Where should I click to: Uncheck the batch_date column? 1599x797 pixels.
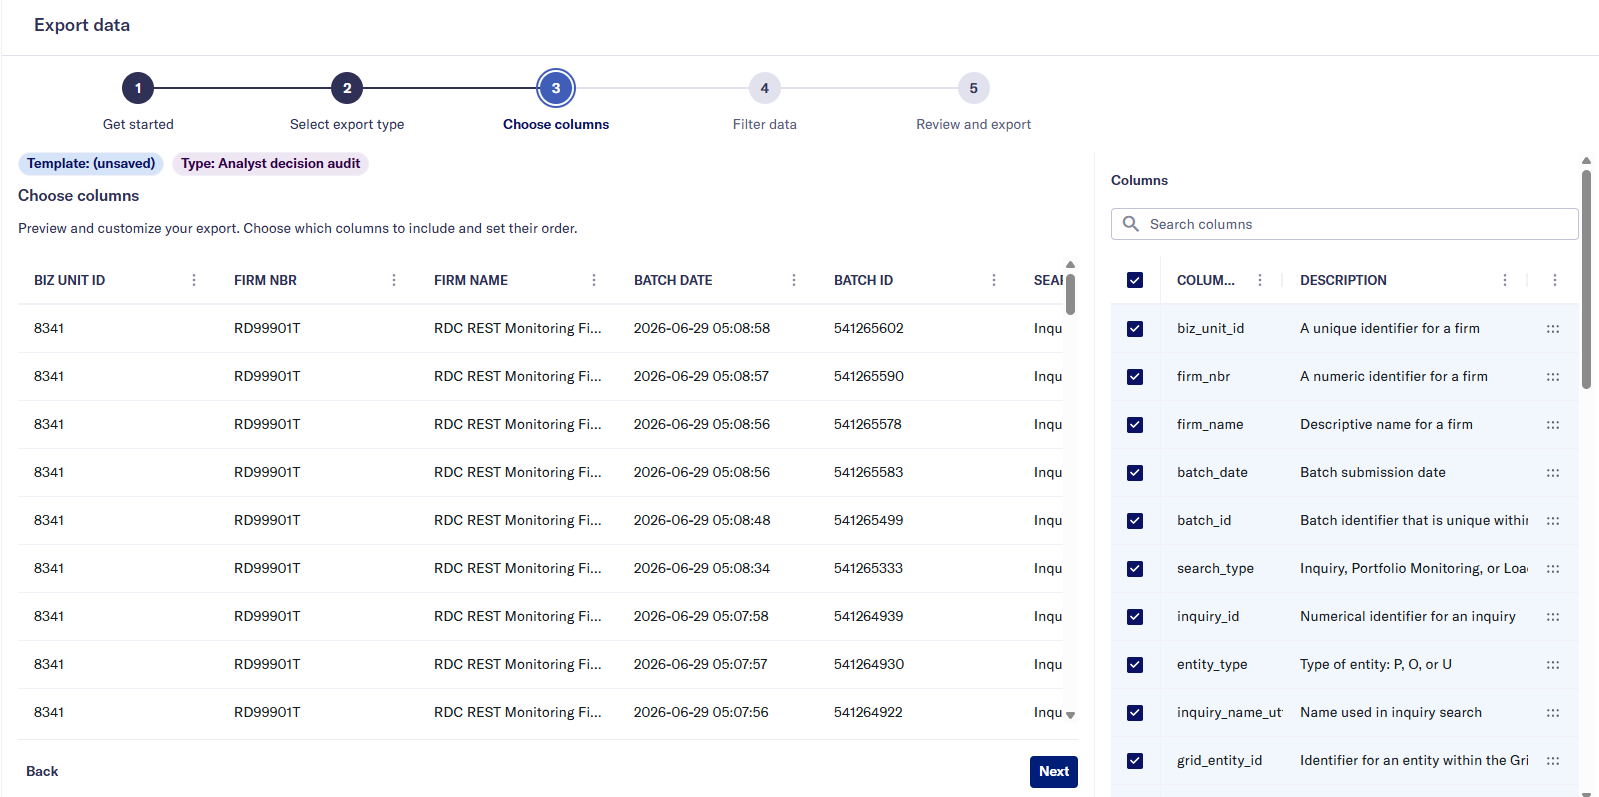click(x=1135, y=472)
